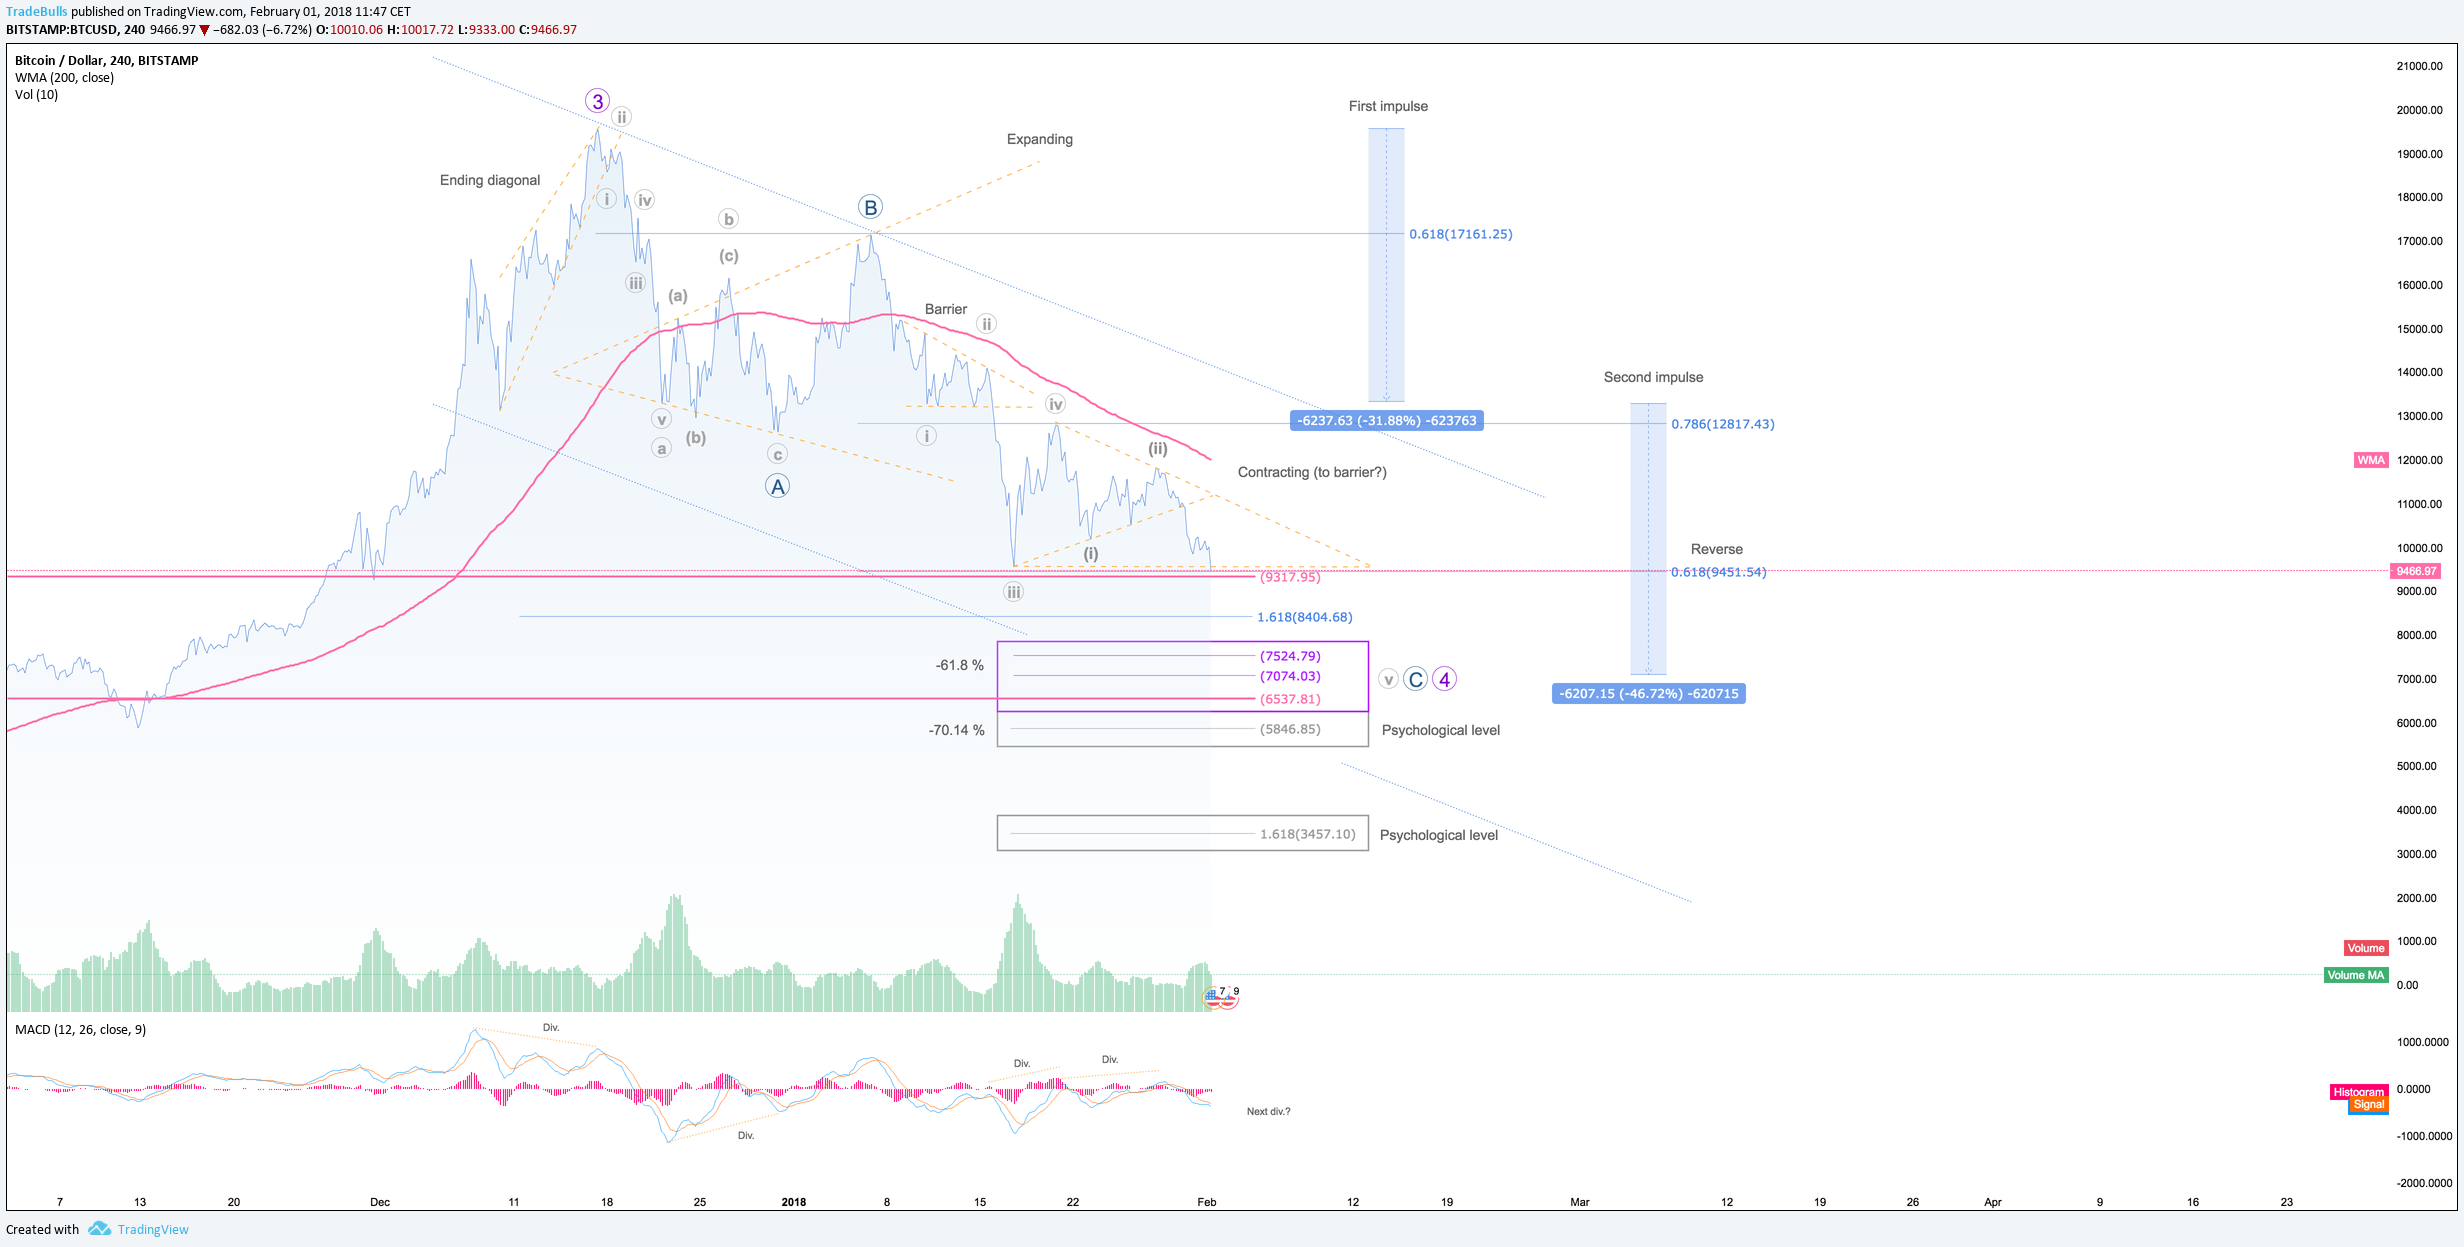The image size is (2464, 1247).
Task: Click the 2018 date axis label
Action: (x=794, y=1202)
